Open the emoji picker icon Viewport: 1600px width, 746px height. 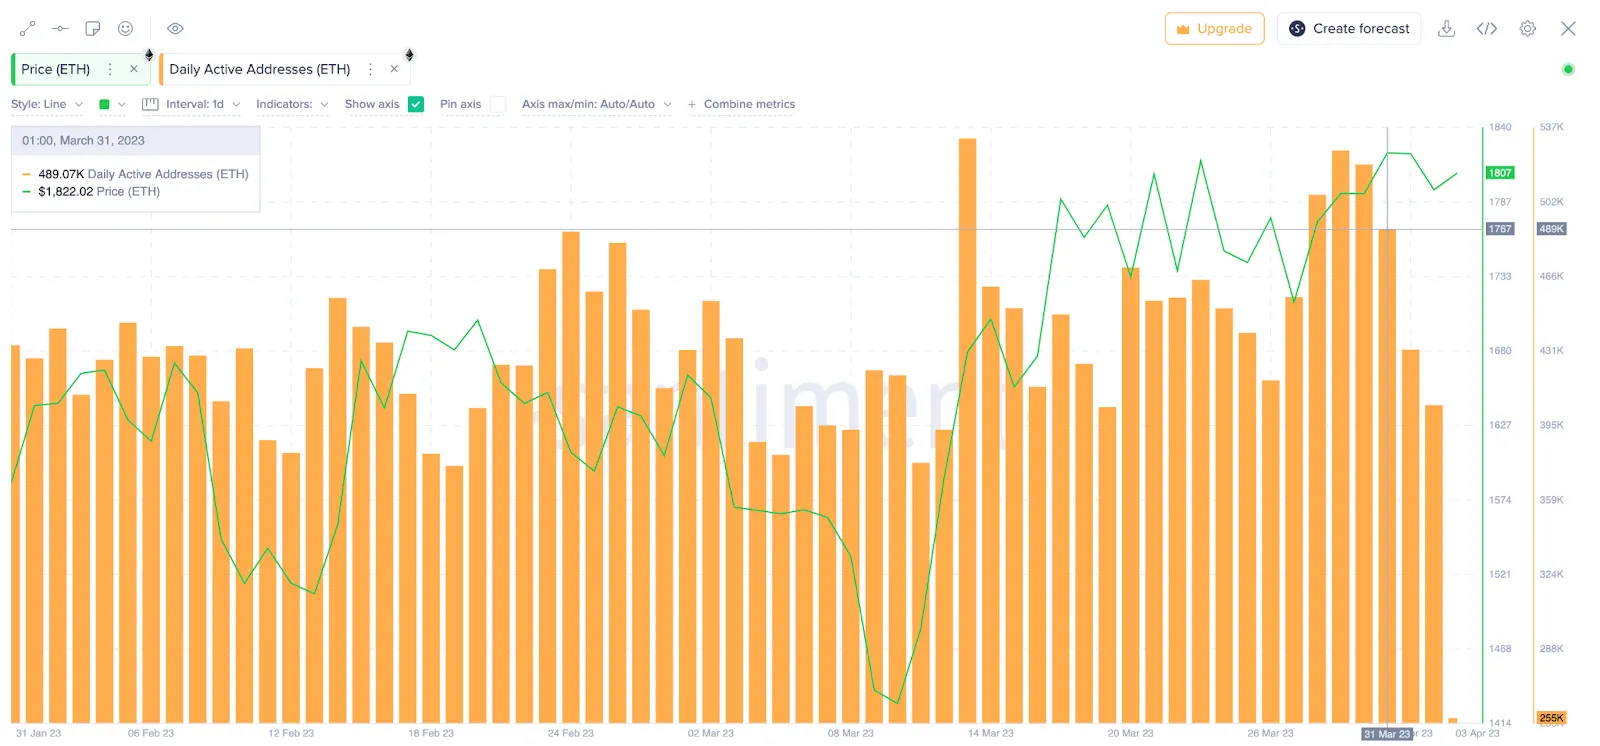tap(125, 29)
